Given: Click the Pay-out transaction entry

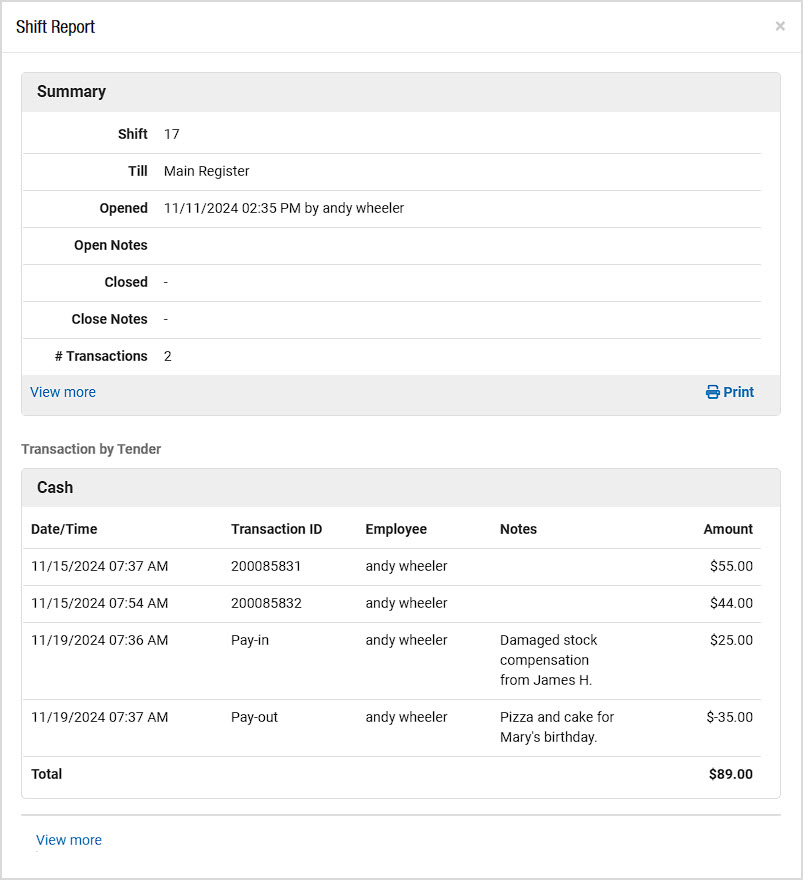Looking at the screenshot, I should pos(254,717).
